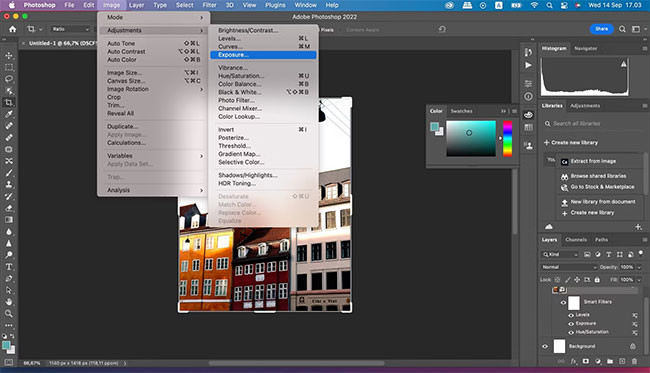The height and width of the screenshot is (373, 650).
Task: Toggle Lock position cross-arrows icon
Action: tap(577, 280)
